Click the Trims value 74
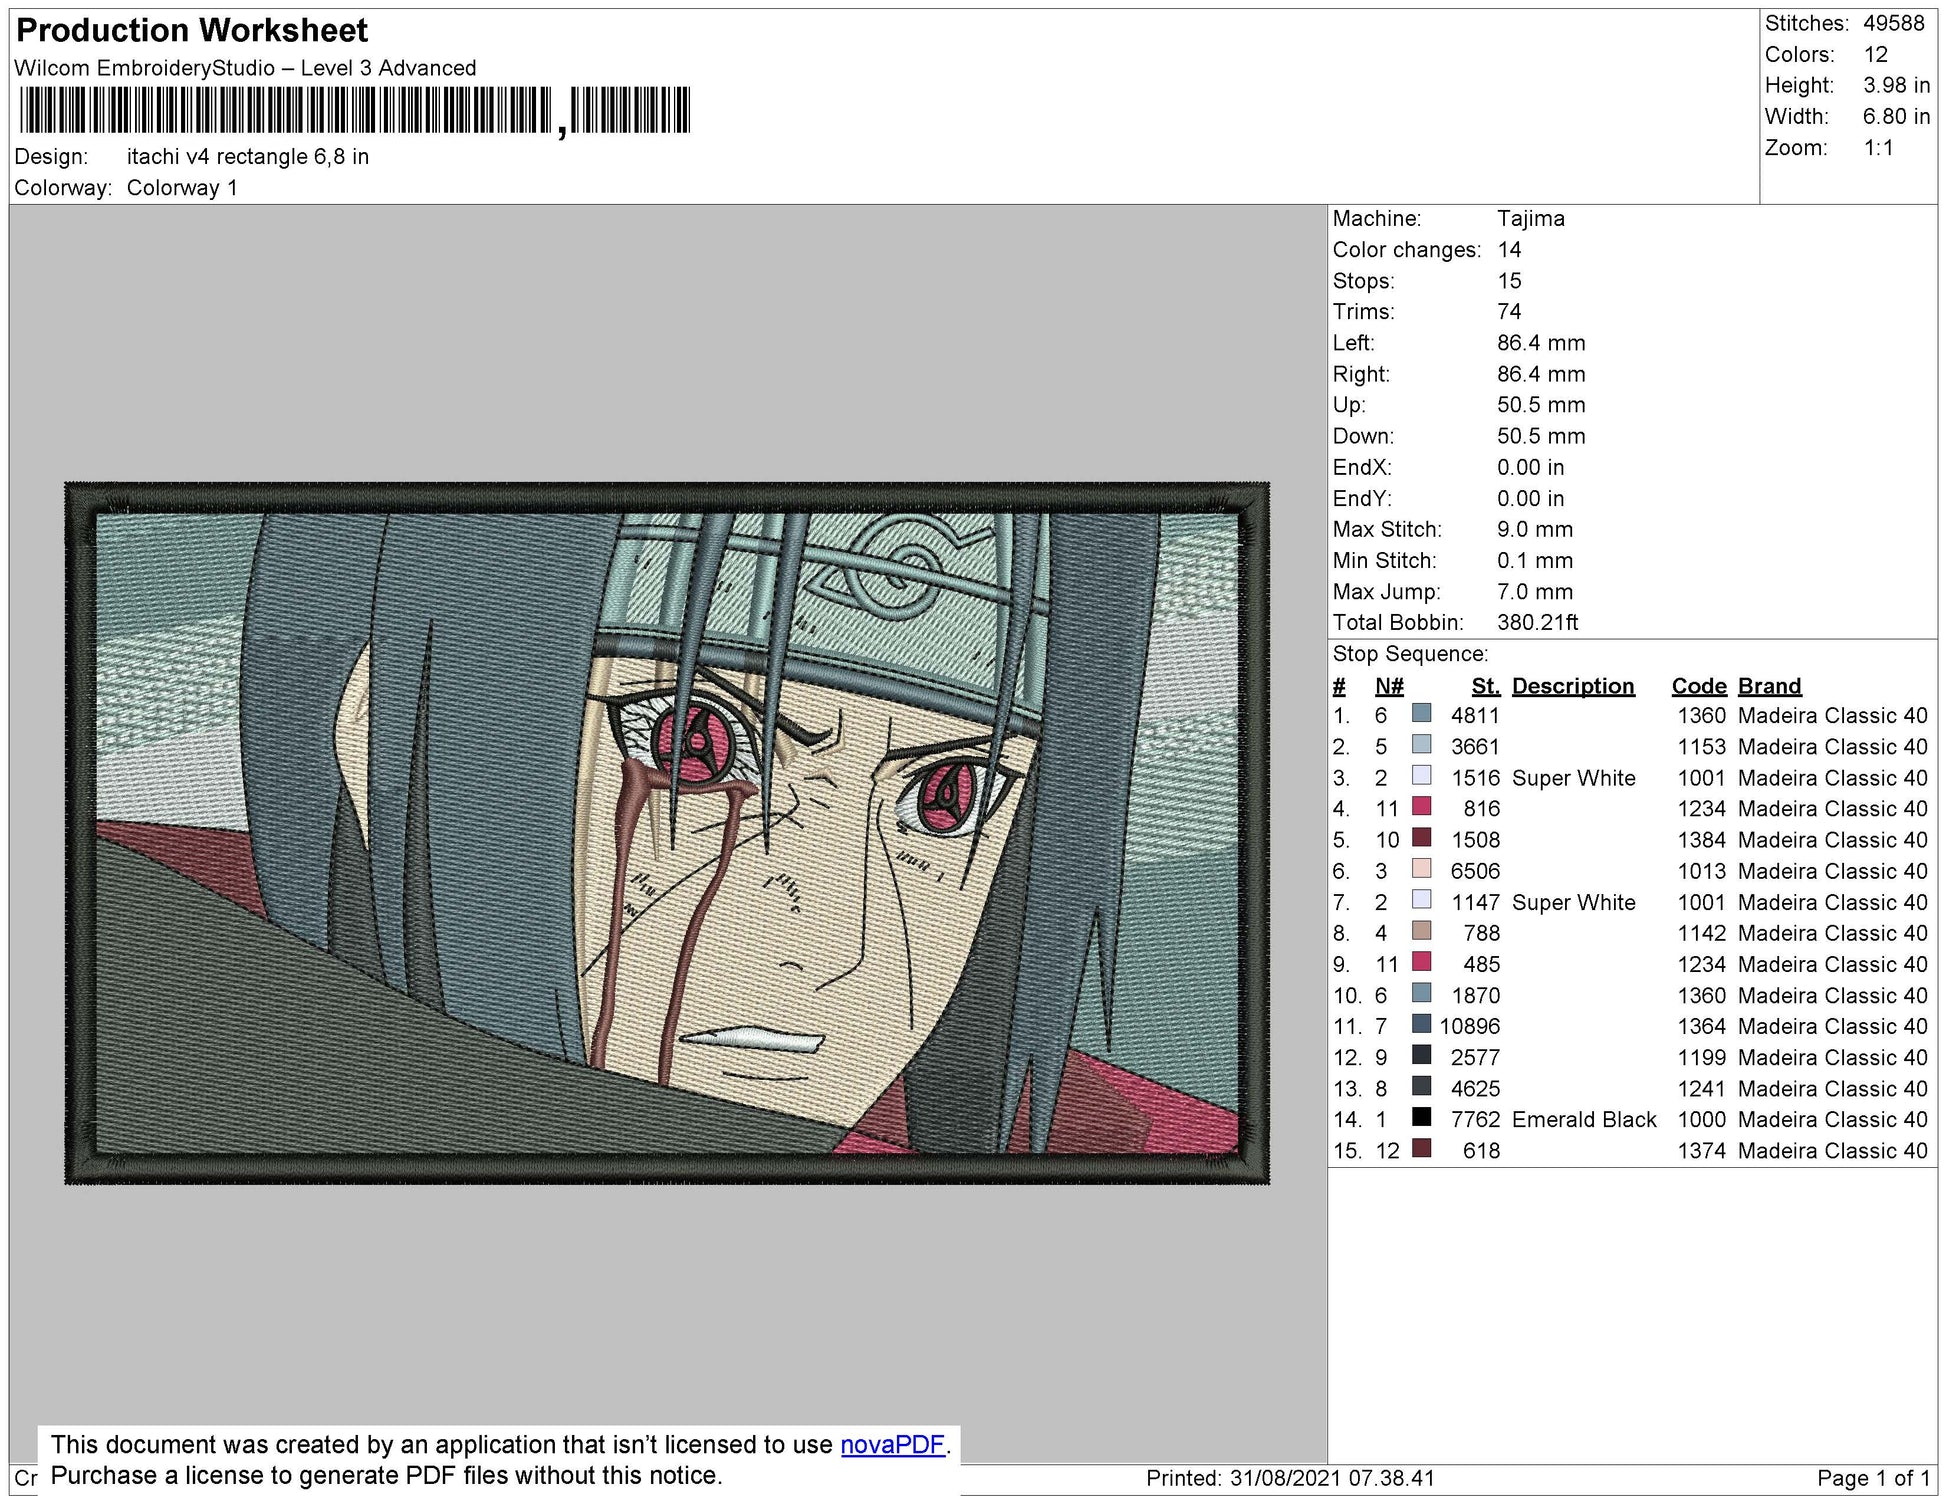Image resolution: width=1946 pixels, height=1504 pixels. point(1509,312)
